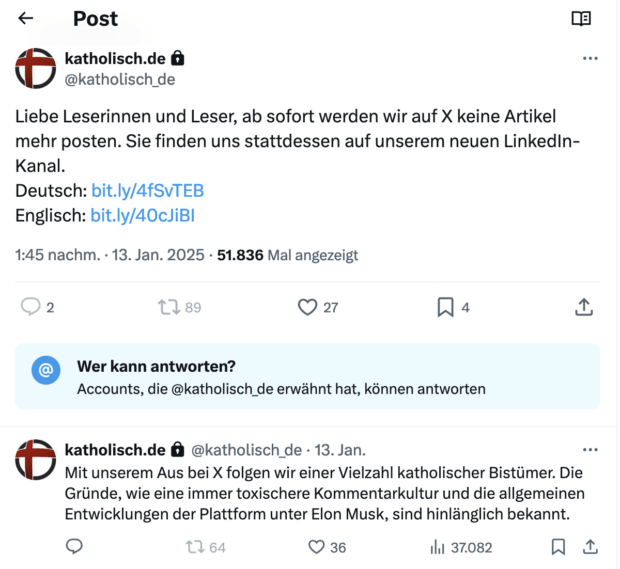Bookmark the second katholisch.de post
The image size is (620, 569).
pyautogui.click(x=558, y=547)
